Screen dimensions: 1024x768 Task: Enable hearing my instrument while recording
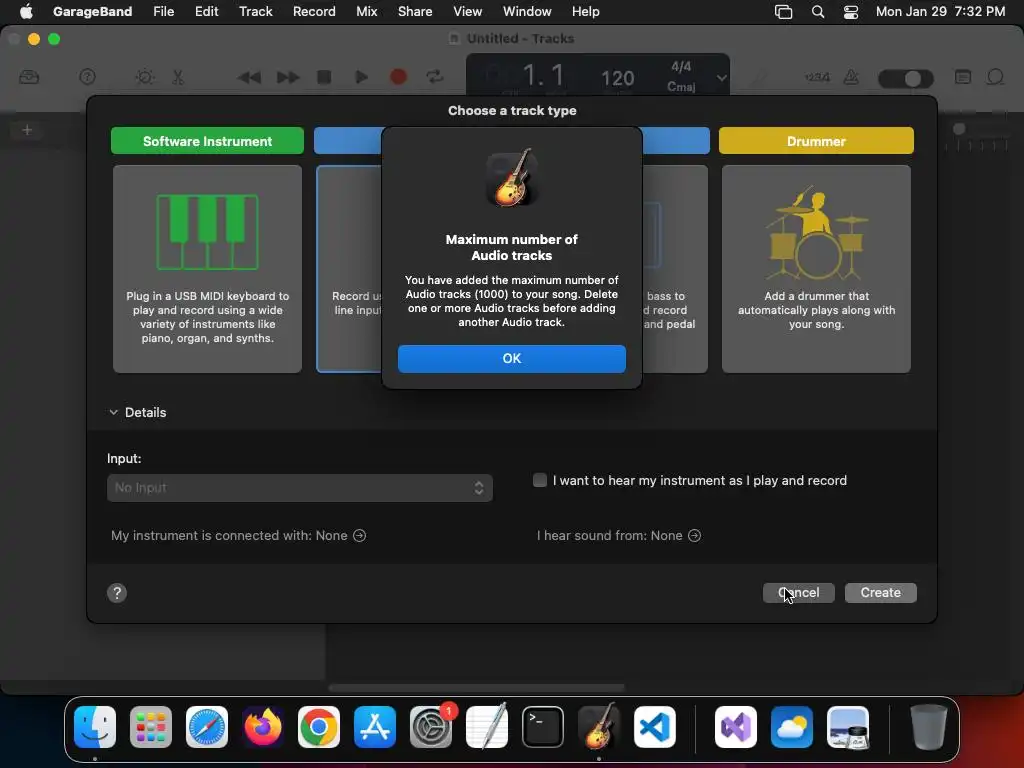point(539,480)
